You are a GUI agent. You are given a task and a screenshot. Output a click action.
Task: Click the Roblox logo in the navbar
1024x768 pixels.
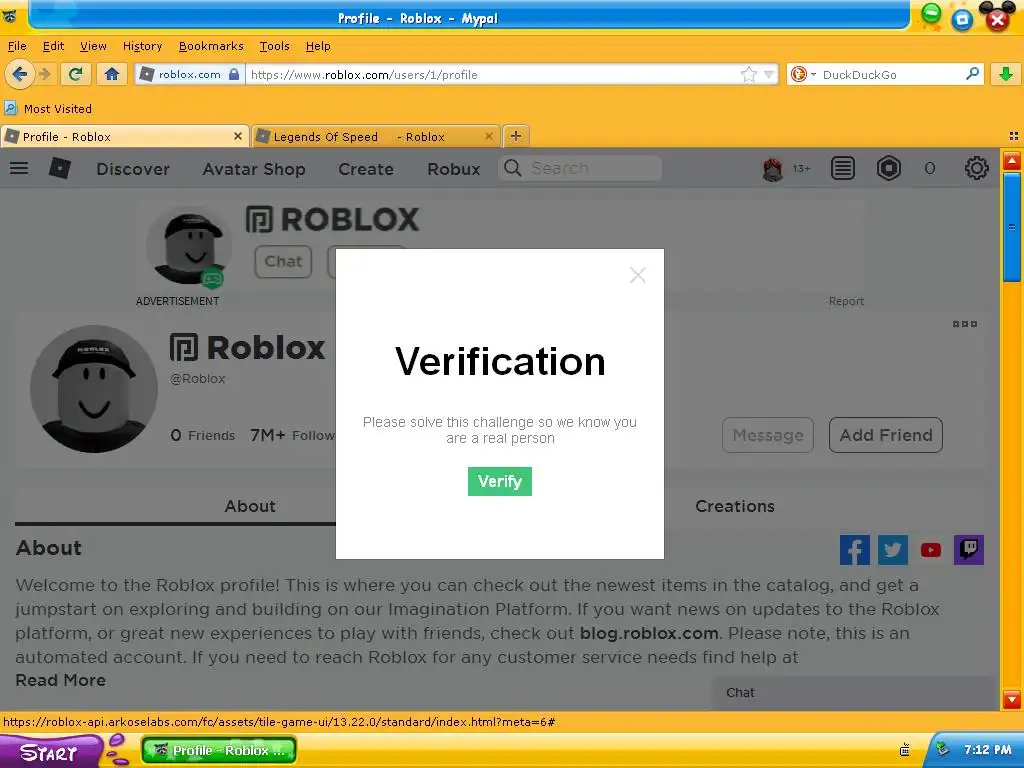click(59, 168)
